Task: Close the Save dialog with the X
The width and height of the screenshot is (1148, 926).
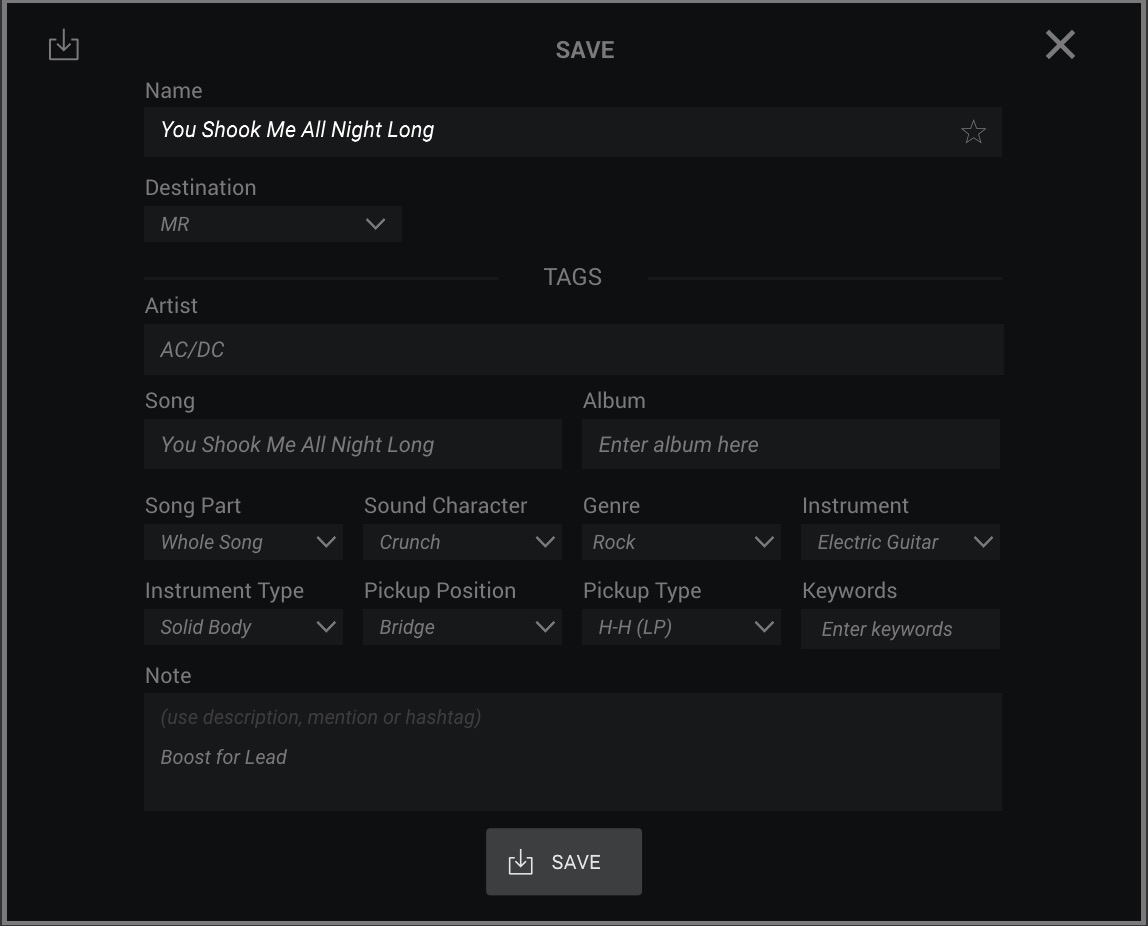Action: pyautogui.click(x=1059, y=45)
